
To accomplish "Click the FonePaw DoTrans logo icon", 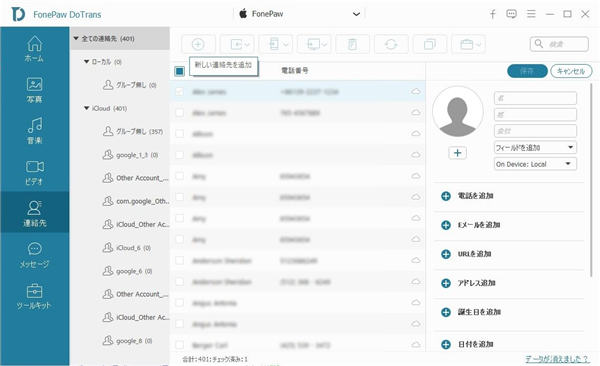I will click(x=18, y=14).
